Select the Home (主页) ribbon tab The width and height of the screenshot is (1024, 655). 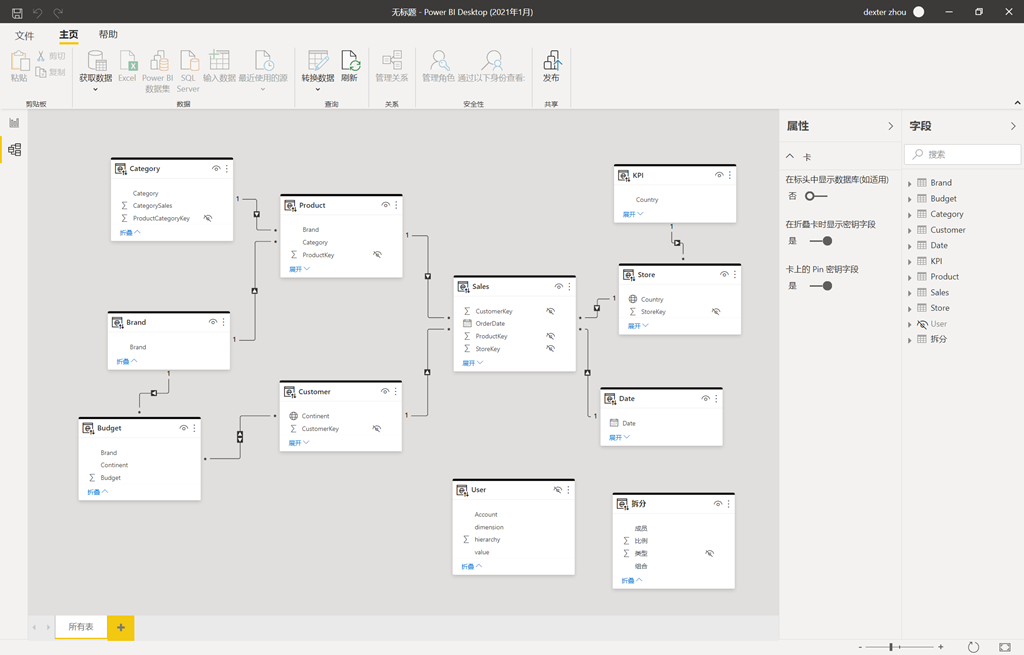[x=69, y=35]
